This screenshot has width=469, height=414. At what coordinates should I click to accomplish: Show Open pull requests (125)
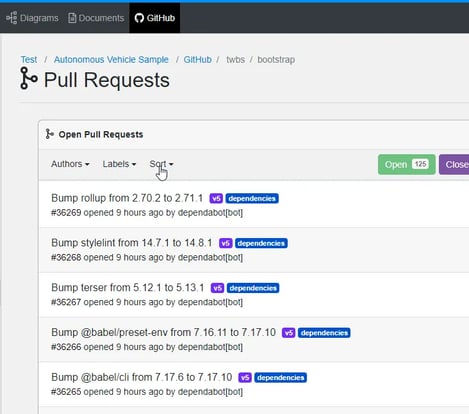pos(407,164)
